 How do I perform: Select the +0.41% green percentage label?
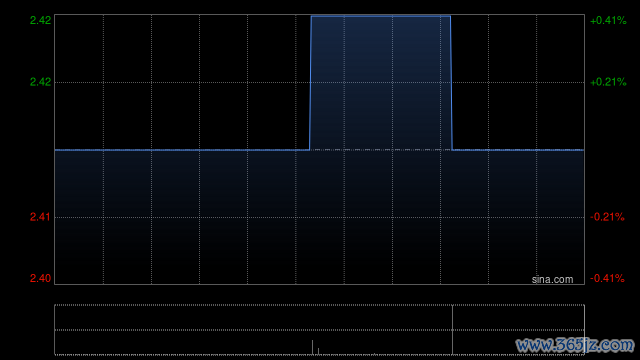click(x=608, y=20)
